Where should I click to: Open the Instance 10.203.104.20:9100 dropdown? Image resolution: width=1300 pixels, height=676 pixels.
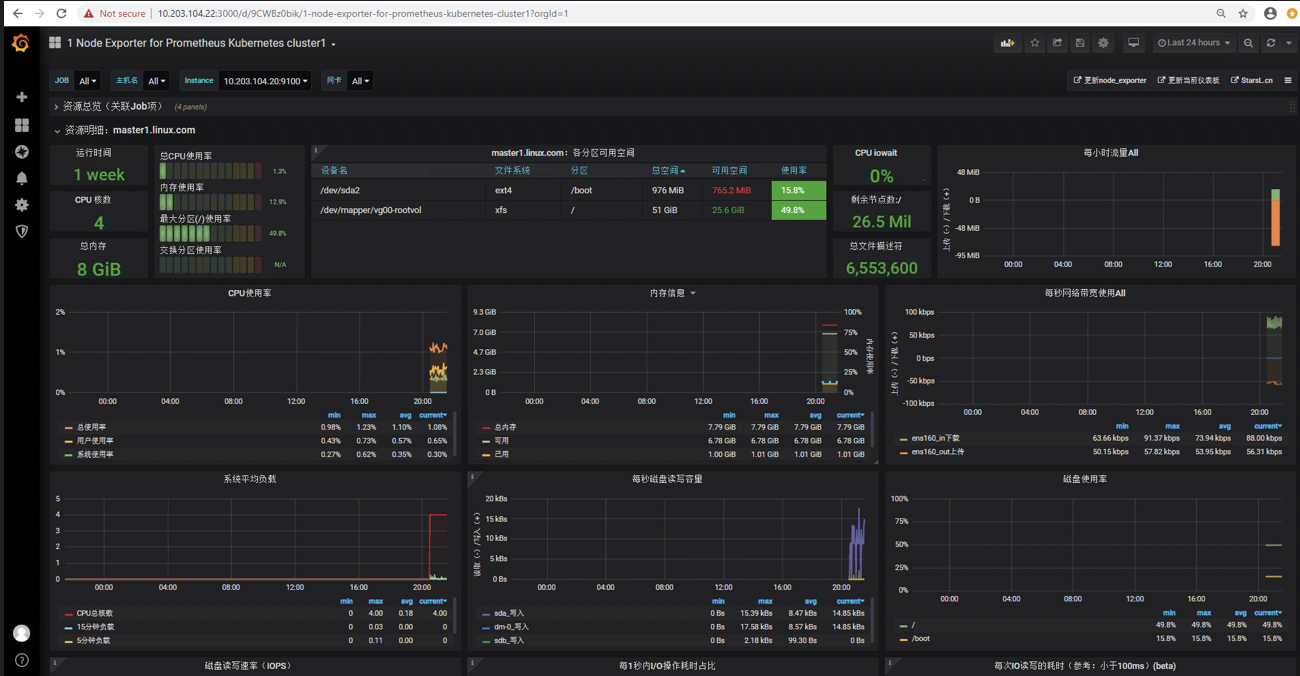coord(265,81)
